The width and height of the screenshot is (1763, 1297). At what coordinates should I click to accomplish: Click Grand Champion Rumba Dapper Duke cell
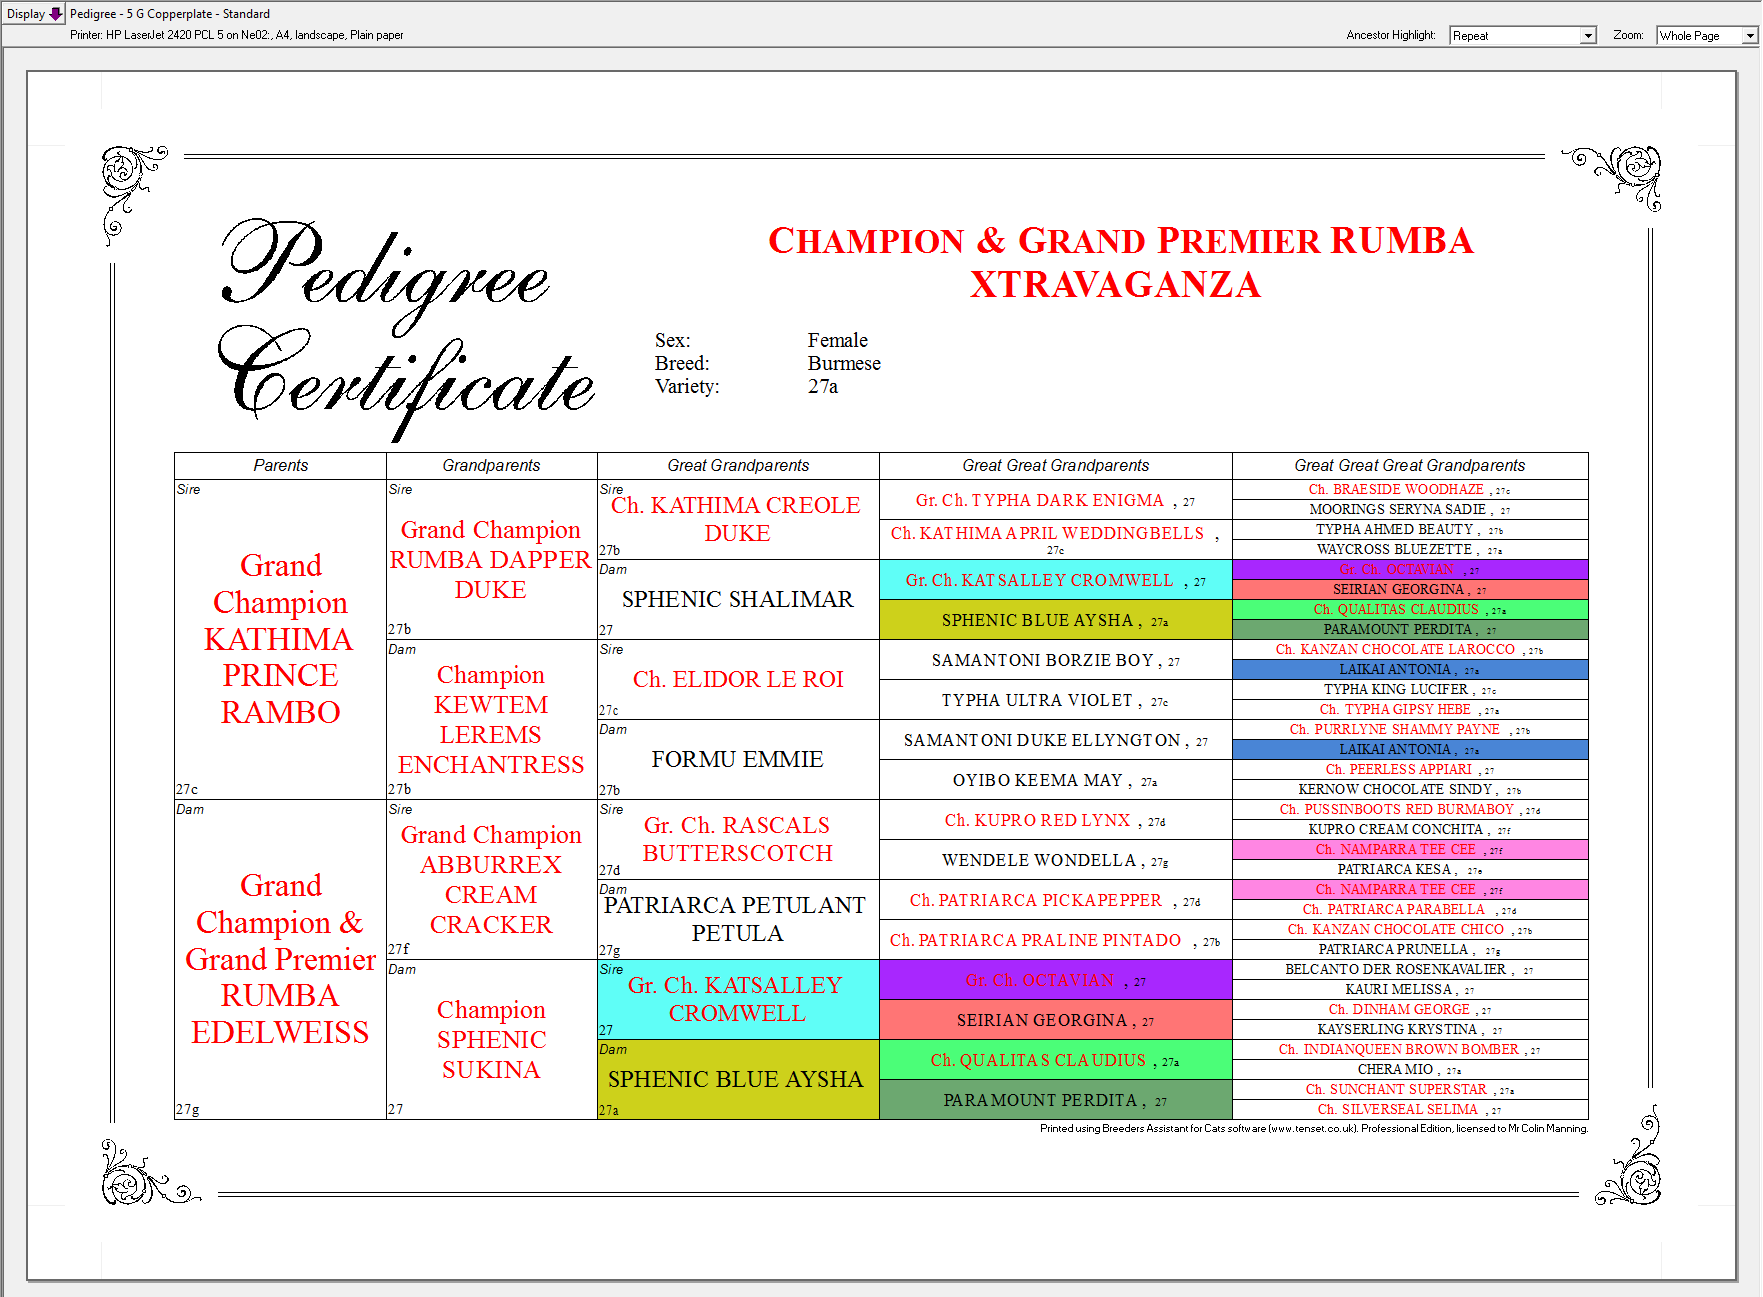click(491, 559)
